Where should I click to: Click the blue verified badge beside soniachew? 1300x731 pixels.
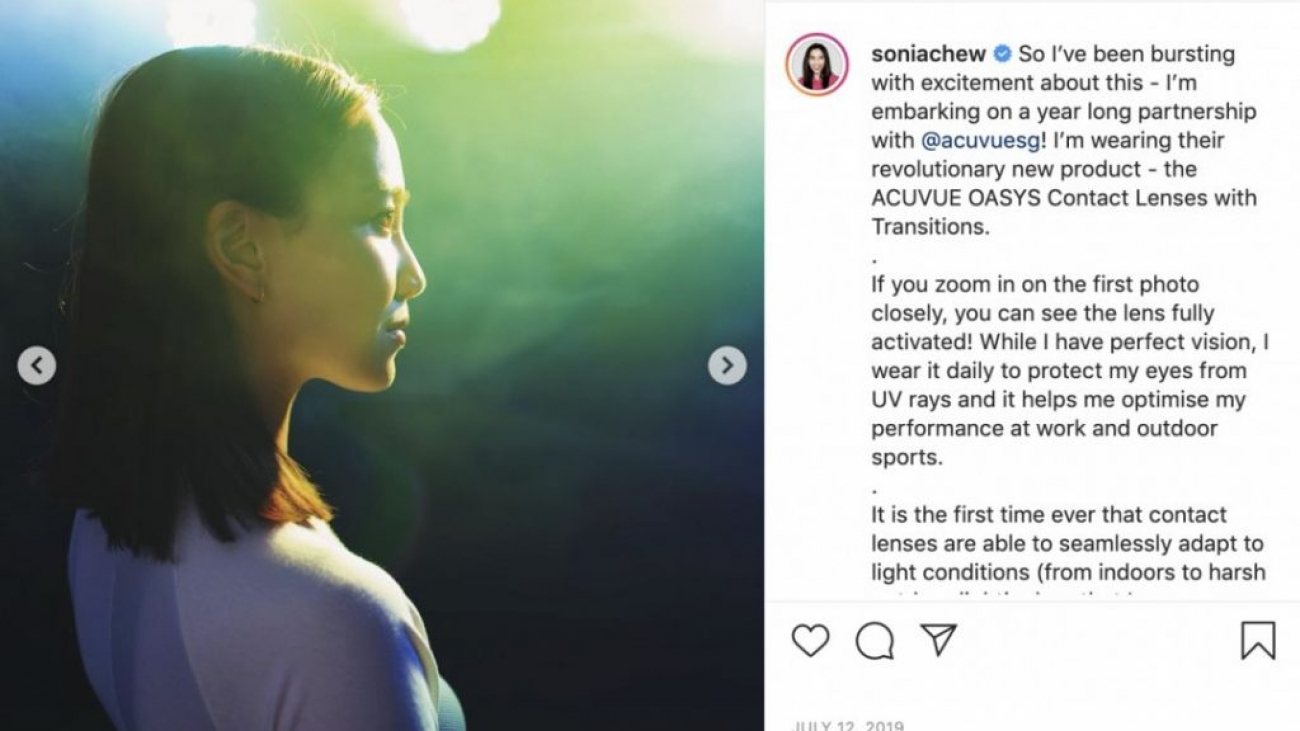[x=1002, y=54]
